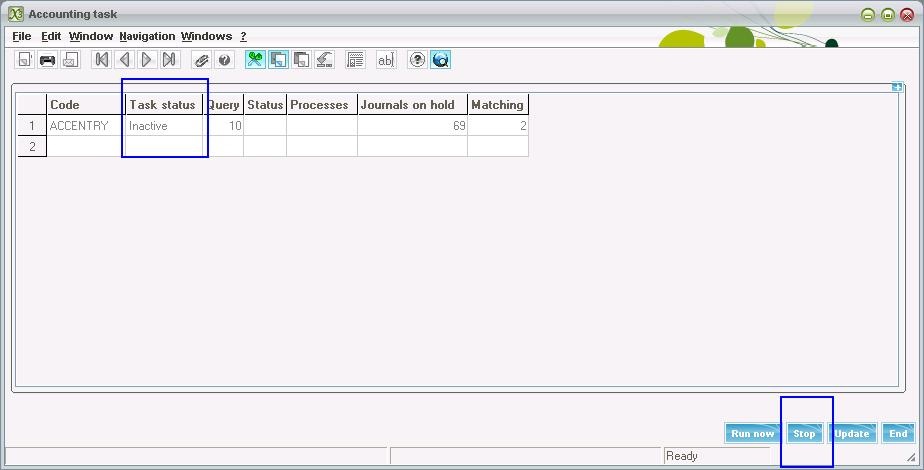Click the grey paste icon
The height and width of the screenshot is (470, 924).
tap(301, 59)
